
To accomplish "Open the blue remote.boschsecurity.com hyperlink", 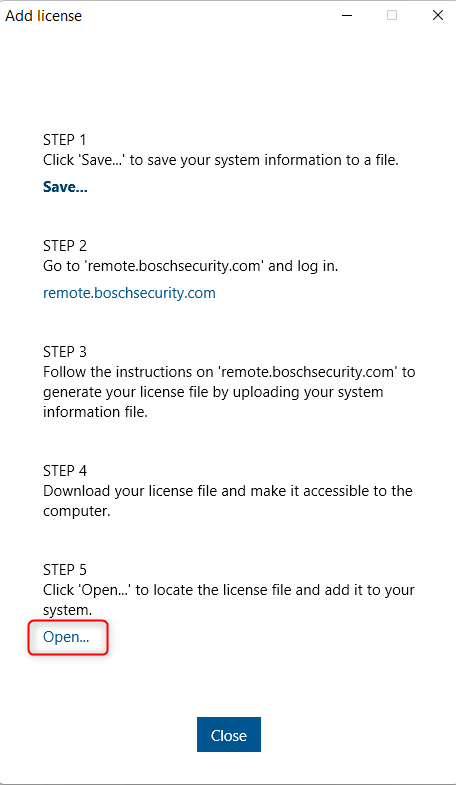I will point(129,293).
